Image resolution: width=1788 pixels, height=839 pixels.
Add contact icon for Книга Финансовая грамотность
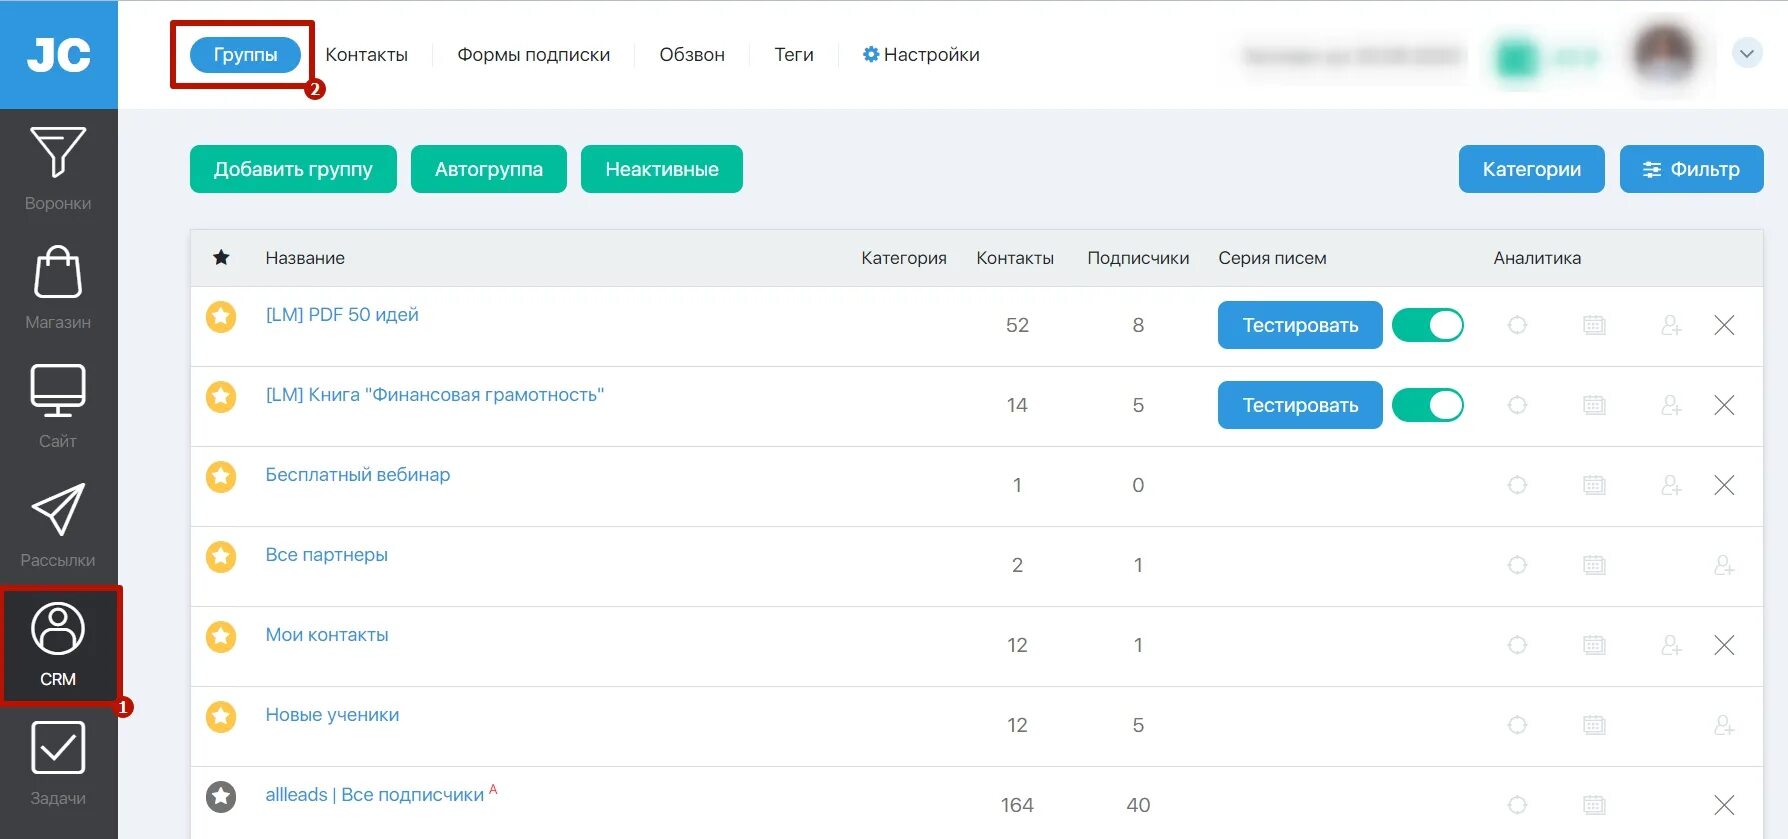tap(1671, 405)
